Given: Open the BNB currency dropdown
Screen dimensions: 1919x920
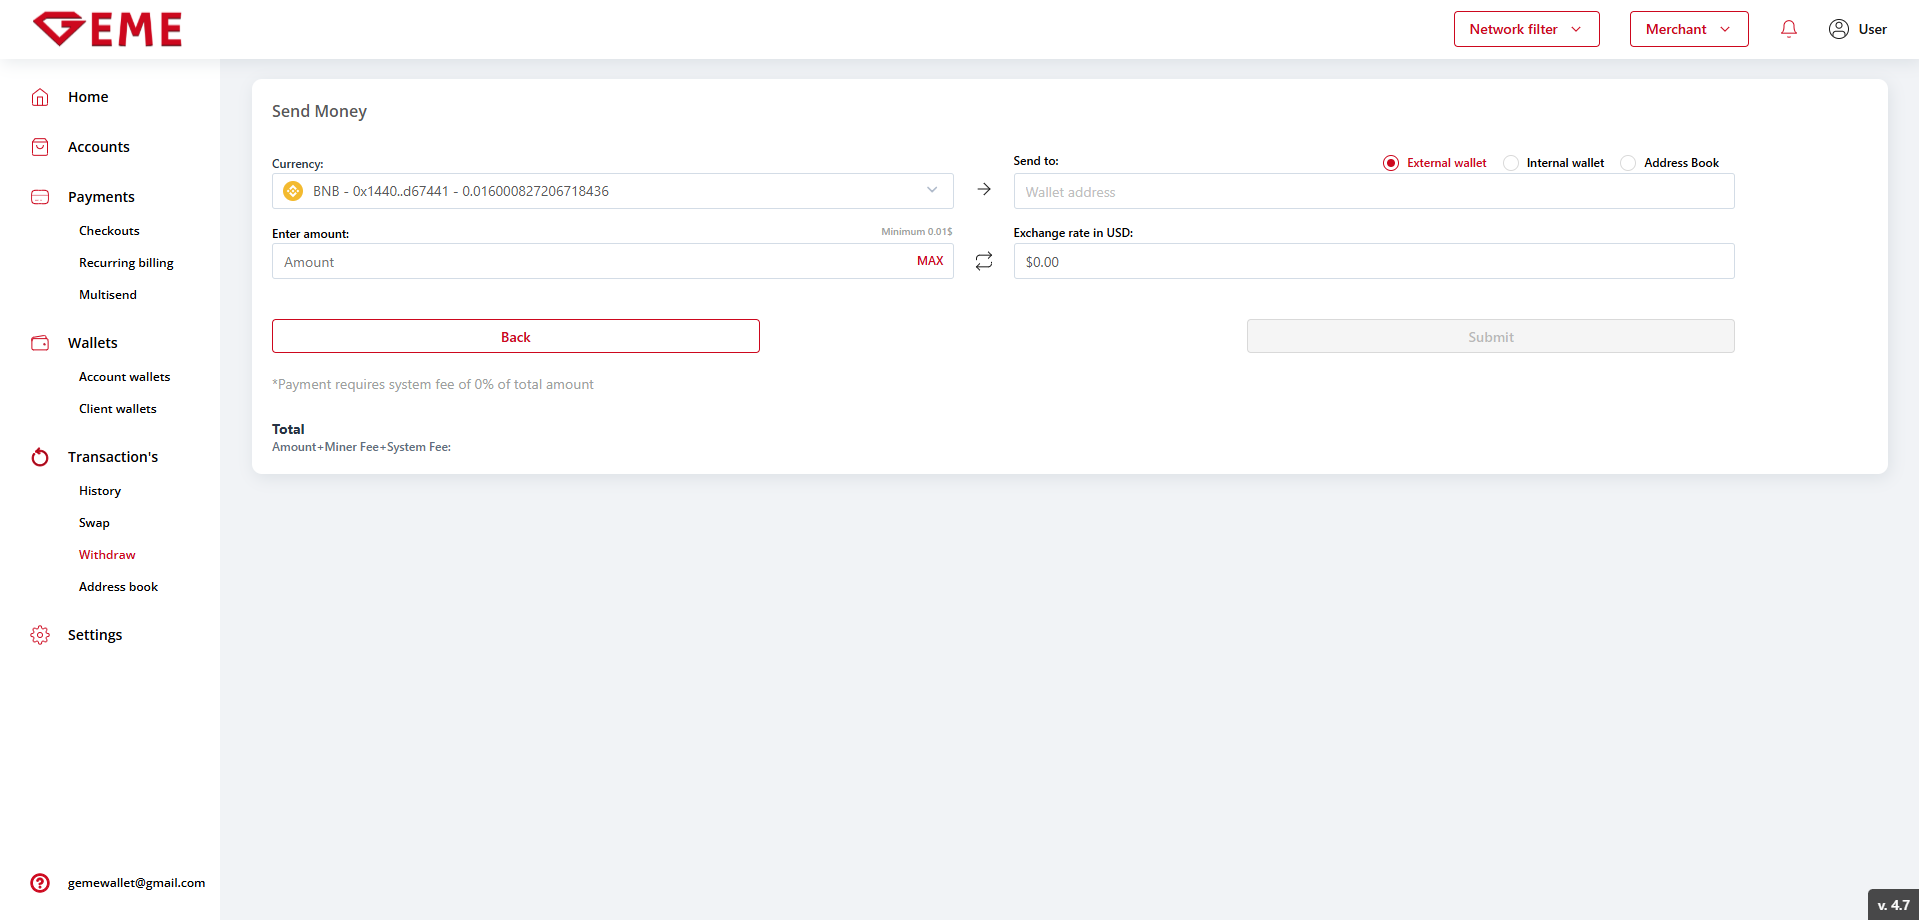Looking at the screenshot, I should point(612,191).
